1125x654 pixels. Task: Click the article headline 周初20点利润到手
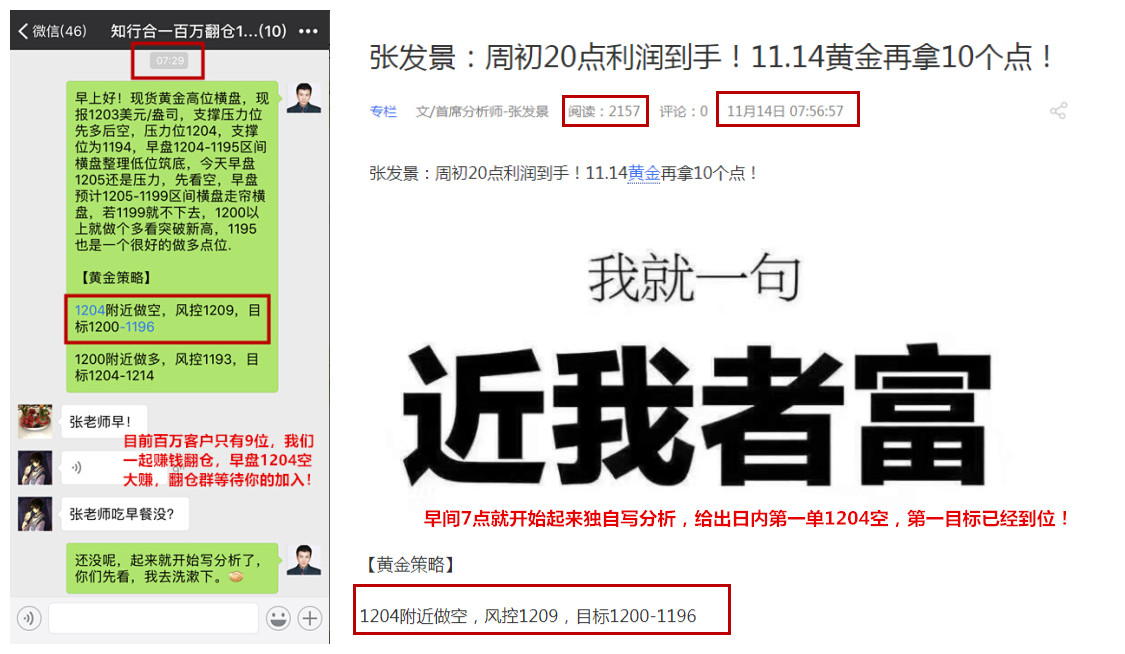click(711, 57)
